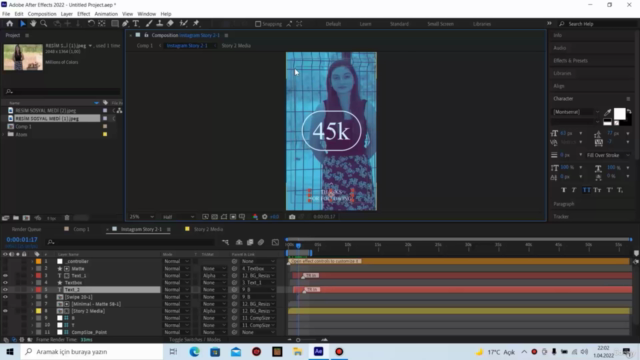Screen dimensions: 640x360
Task: Open the Render Queue tab
Action: pos(26,229)
